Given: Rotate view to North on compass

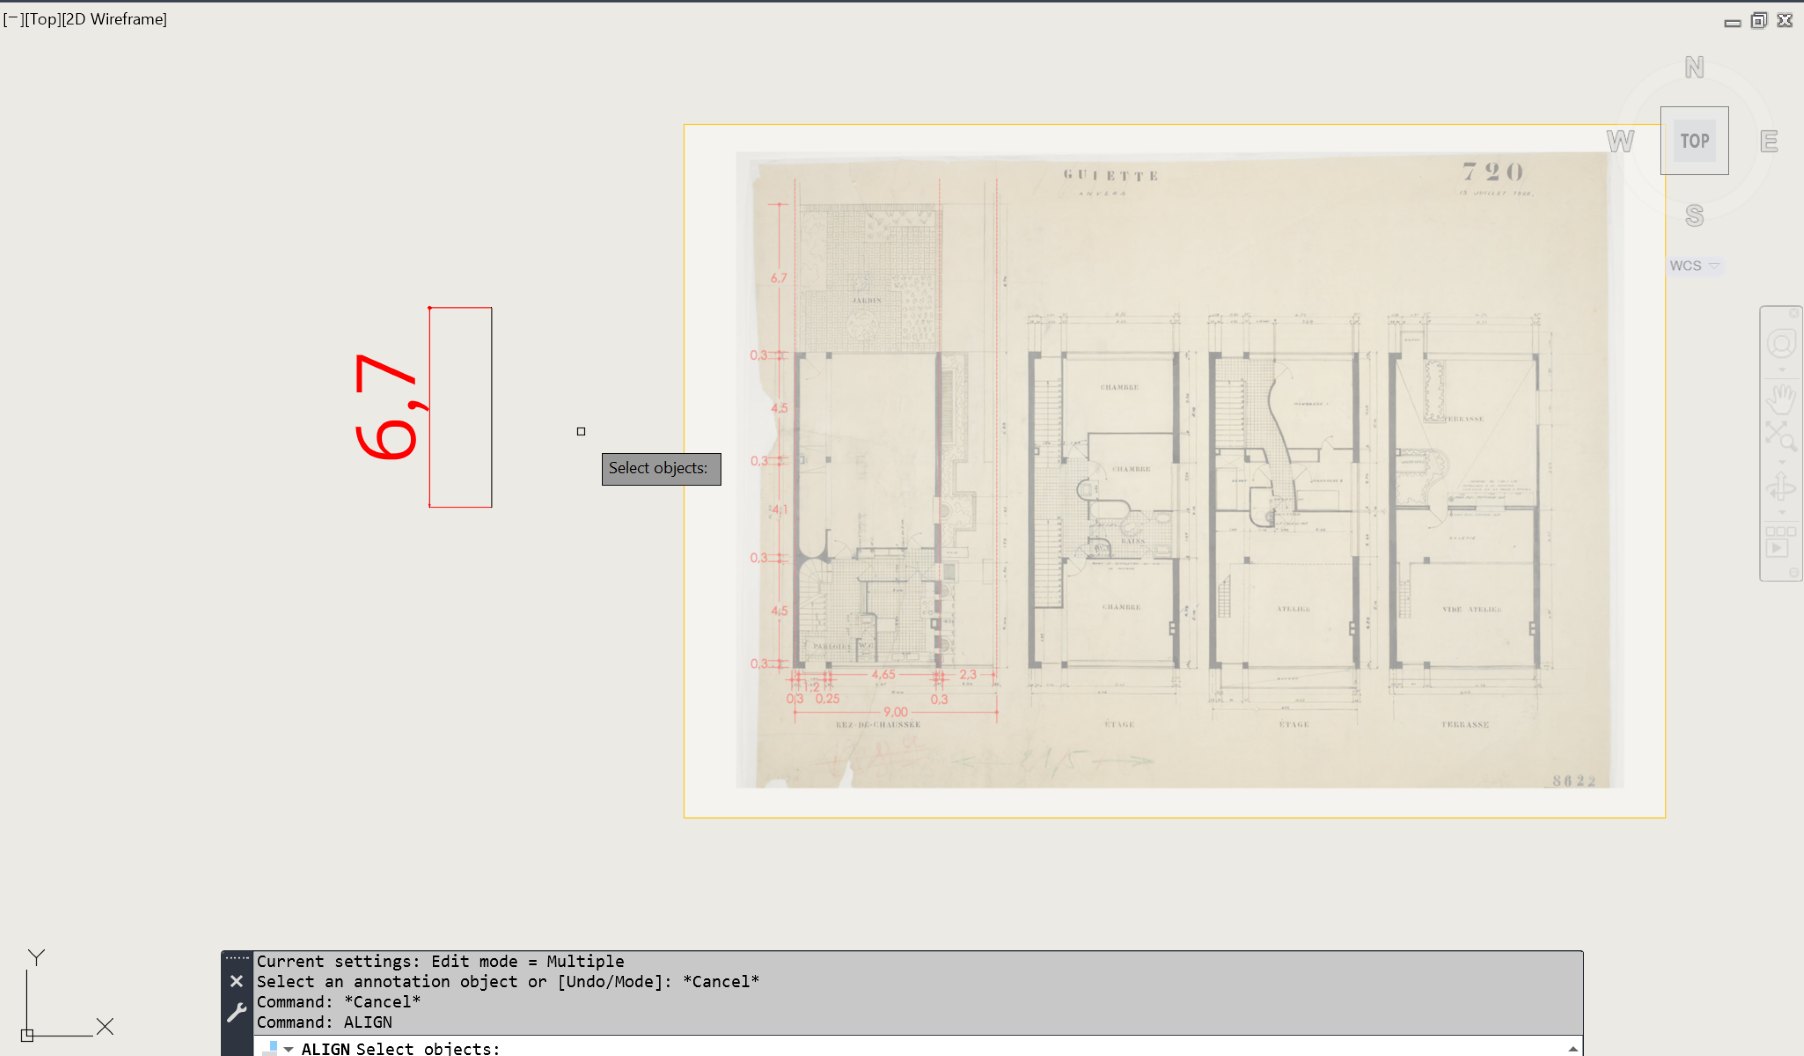Looking at the screenshot, I should pyautogui.click(x=1694, y=68).
